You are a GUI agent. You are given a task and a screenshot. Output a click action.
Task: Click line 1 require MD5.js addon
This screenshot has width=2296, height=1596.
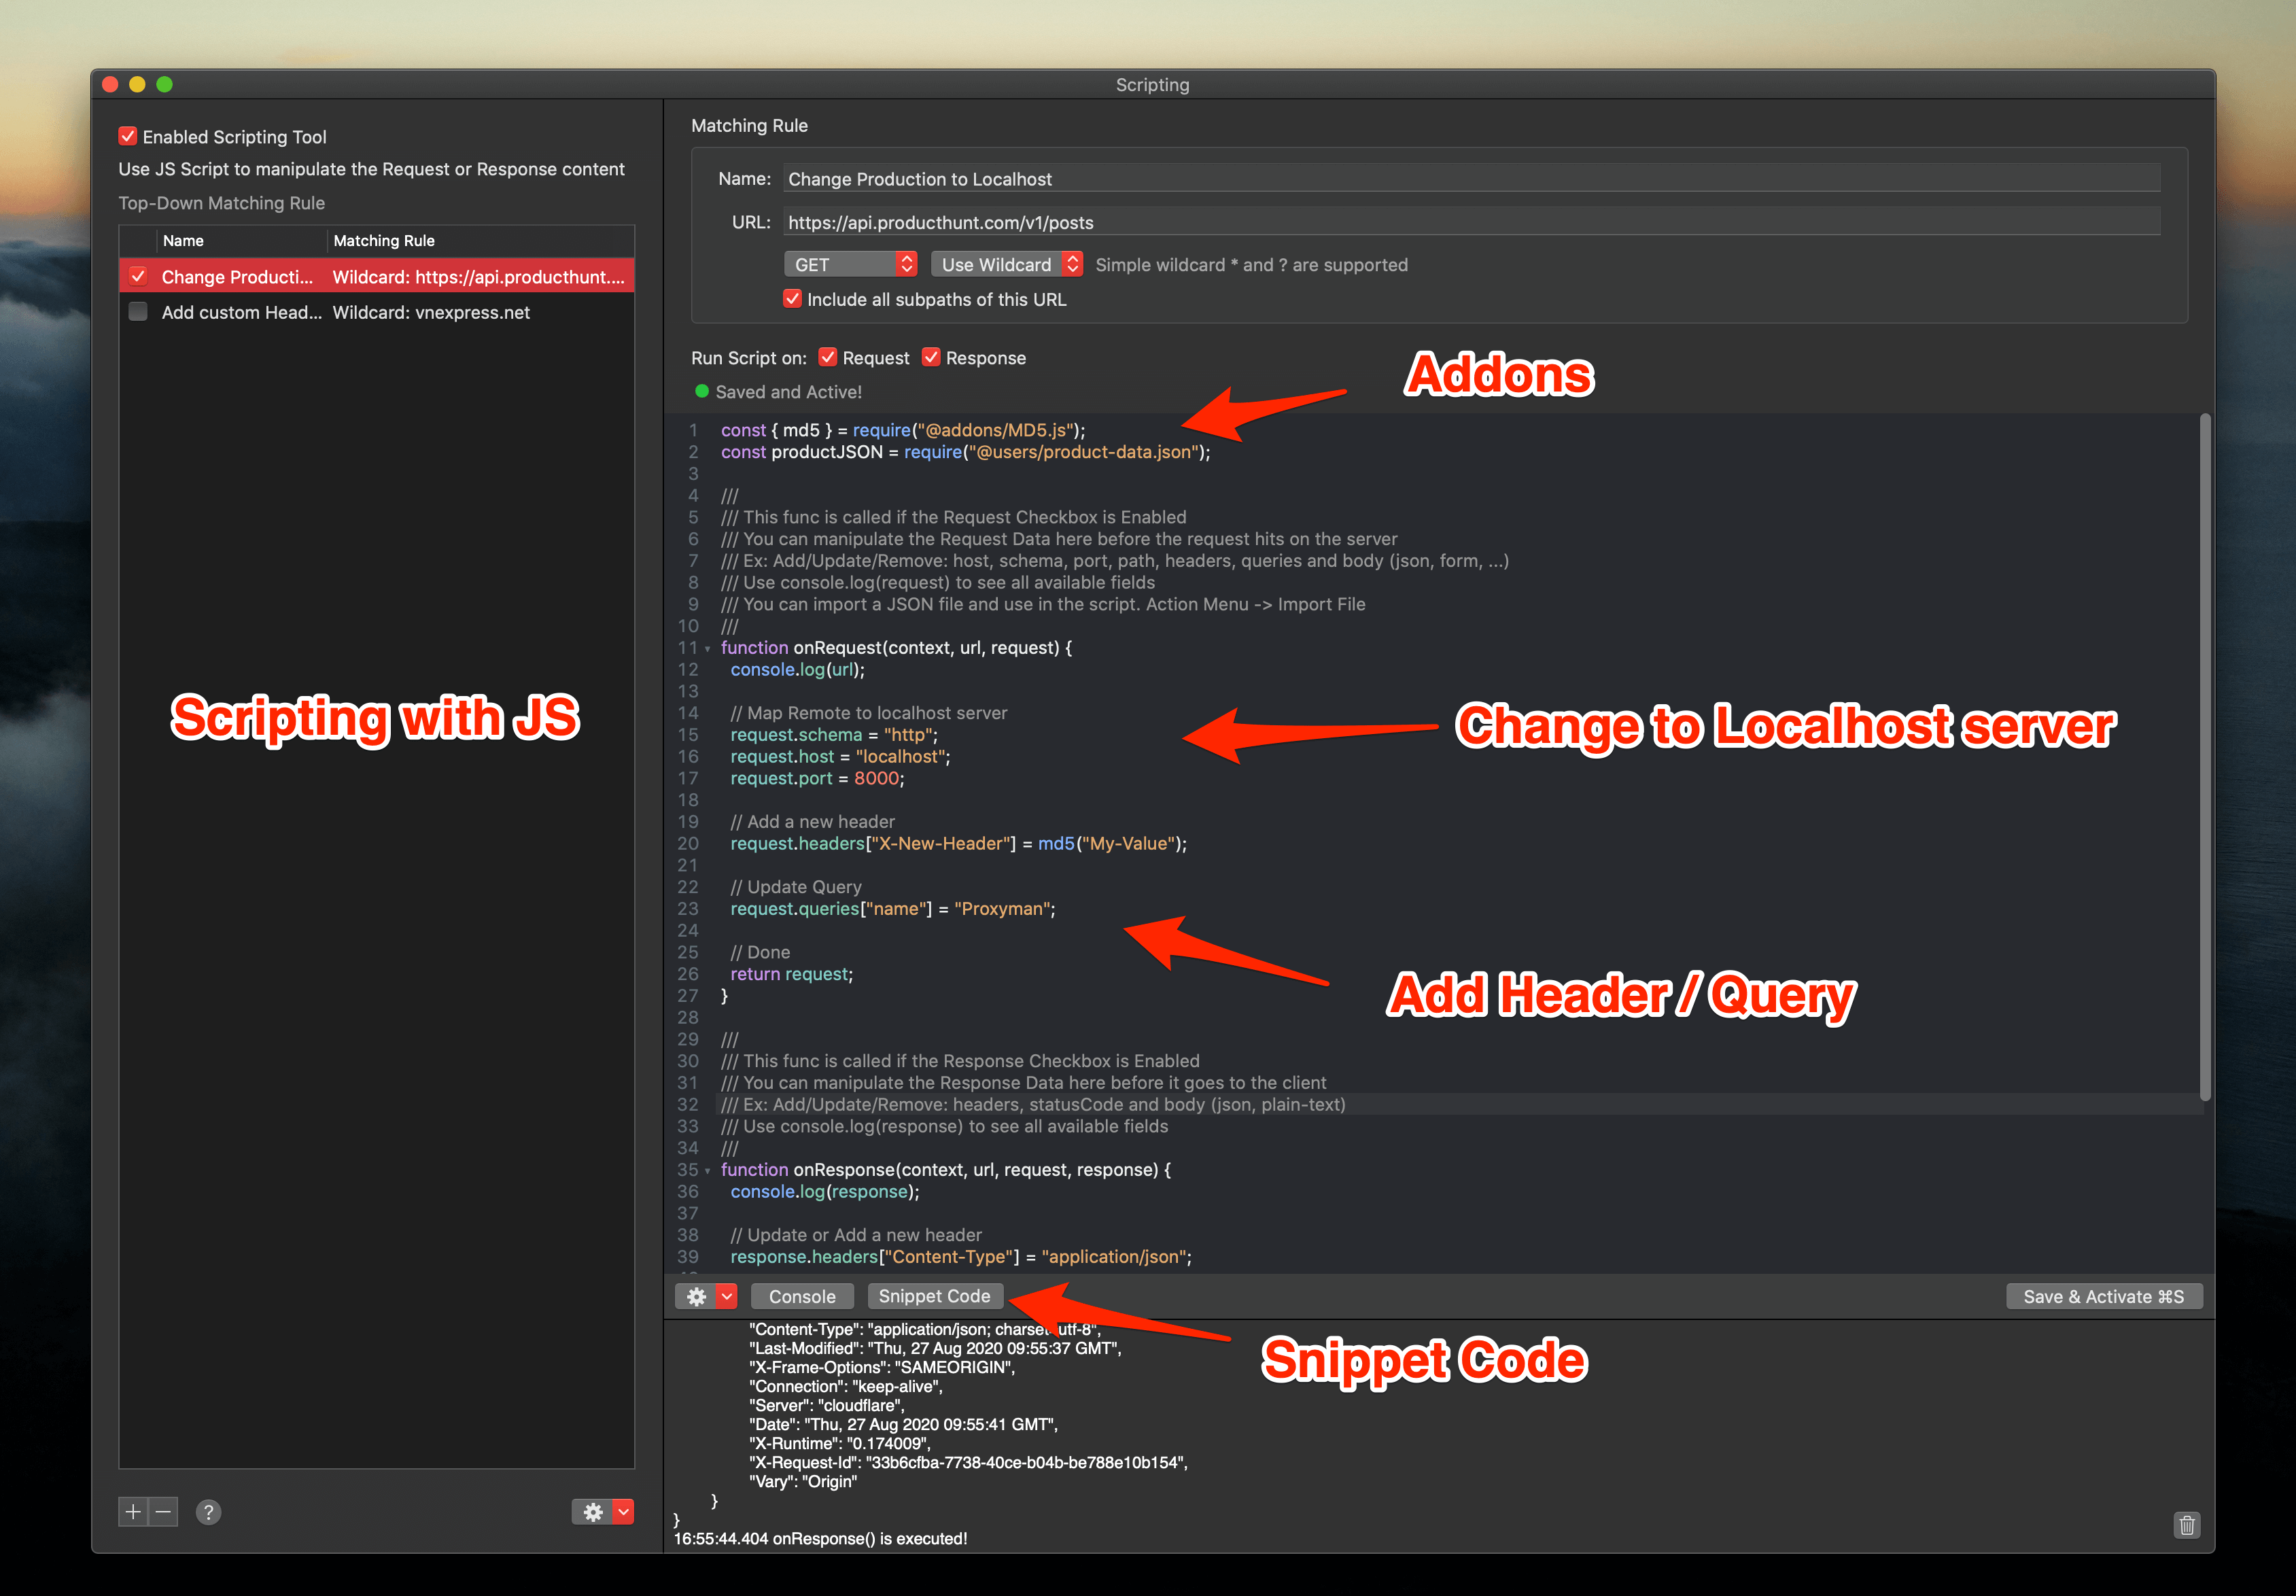pos(903,430)
